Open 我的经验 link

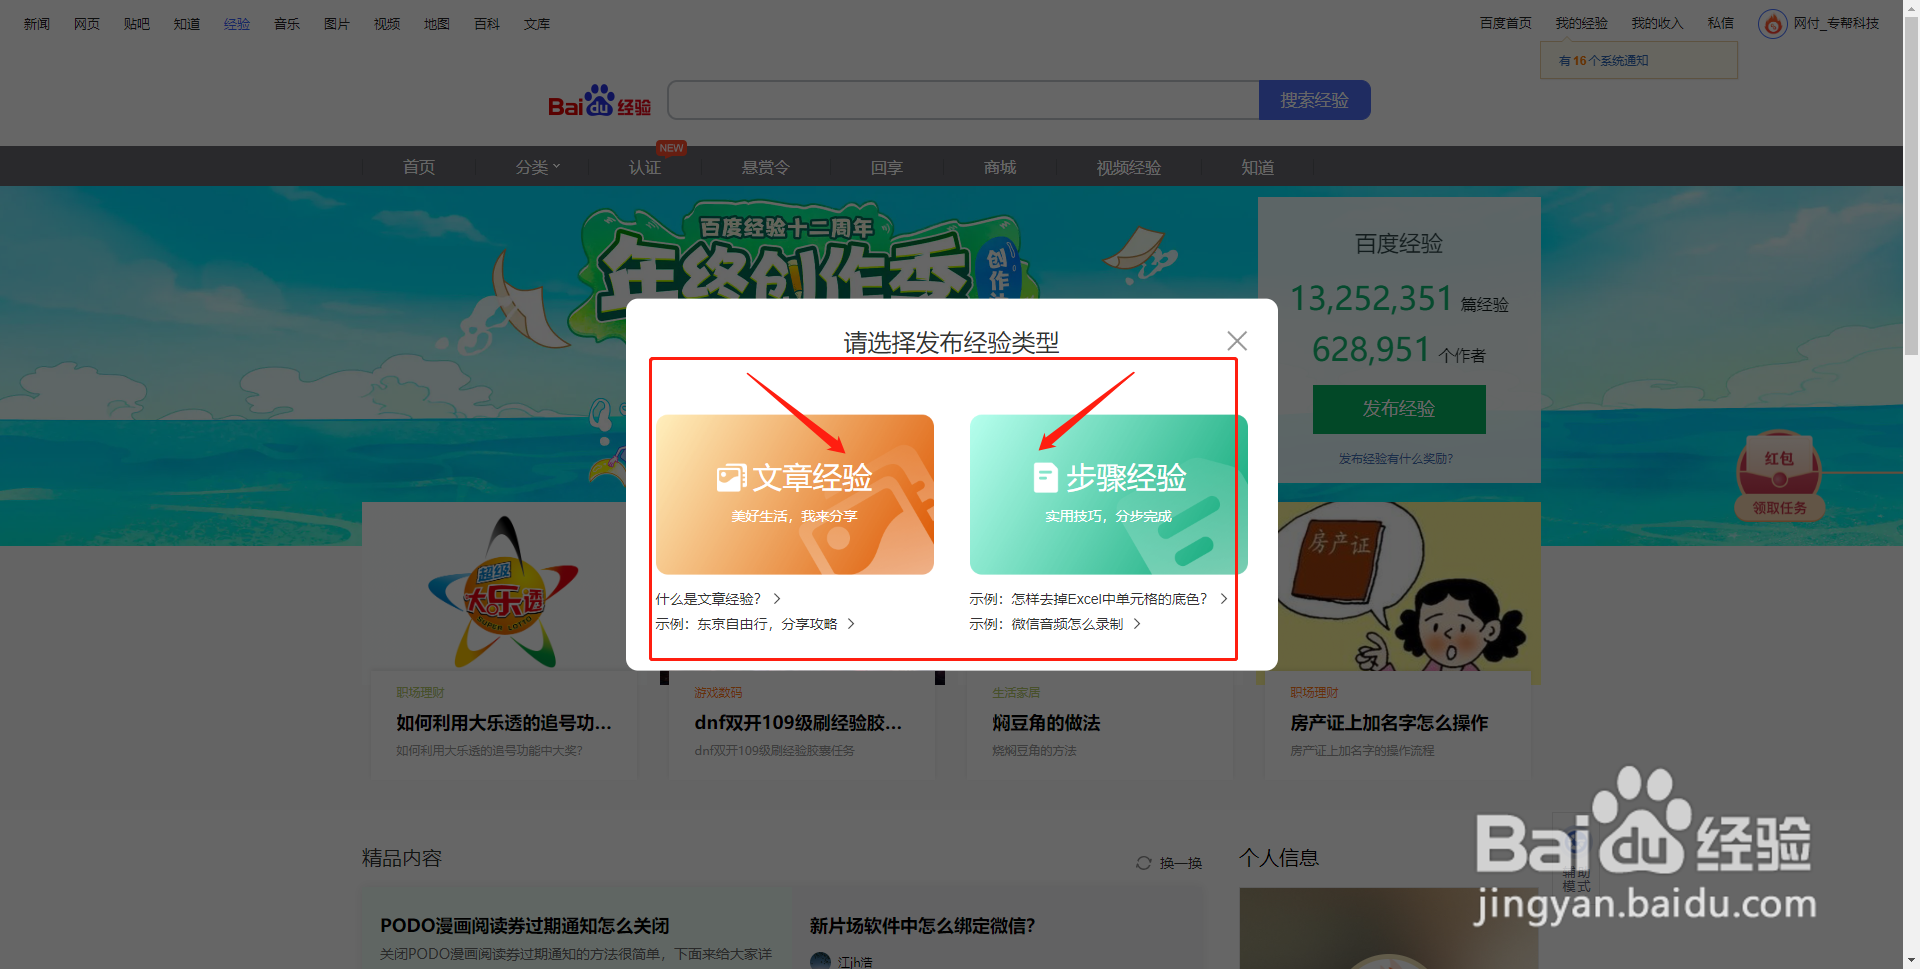pos(1581,23)
